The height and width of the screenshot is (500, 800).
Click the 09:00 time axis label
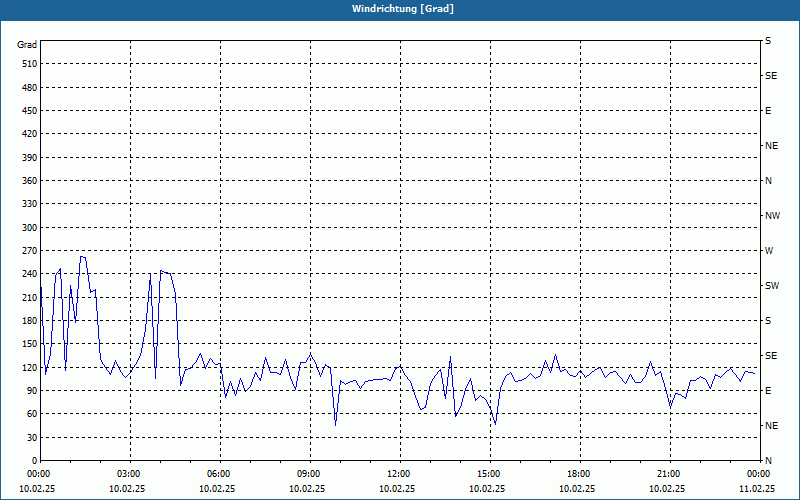(x=307, y=474)
